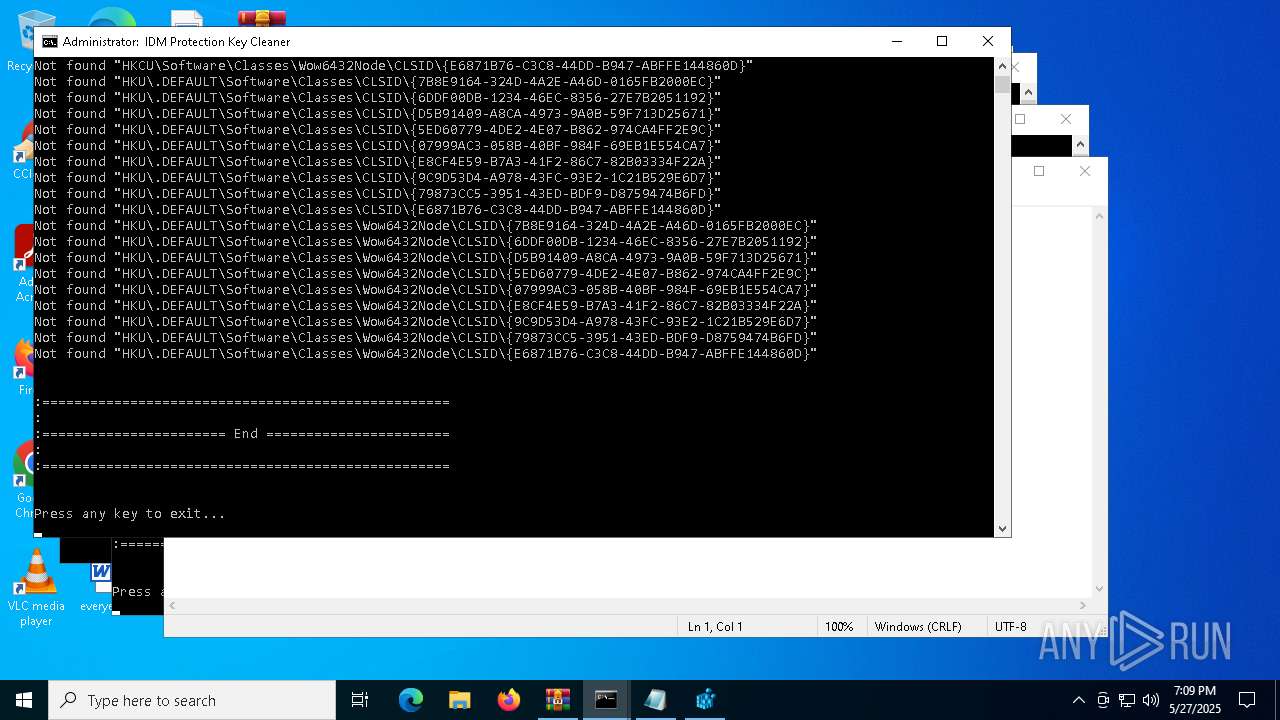Click 'Windows (CRLF)' in Notepad status bar

tap(918, 627)
